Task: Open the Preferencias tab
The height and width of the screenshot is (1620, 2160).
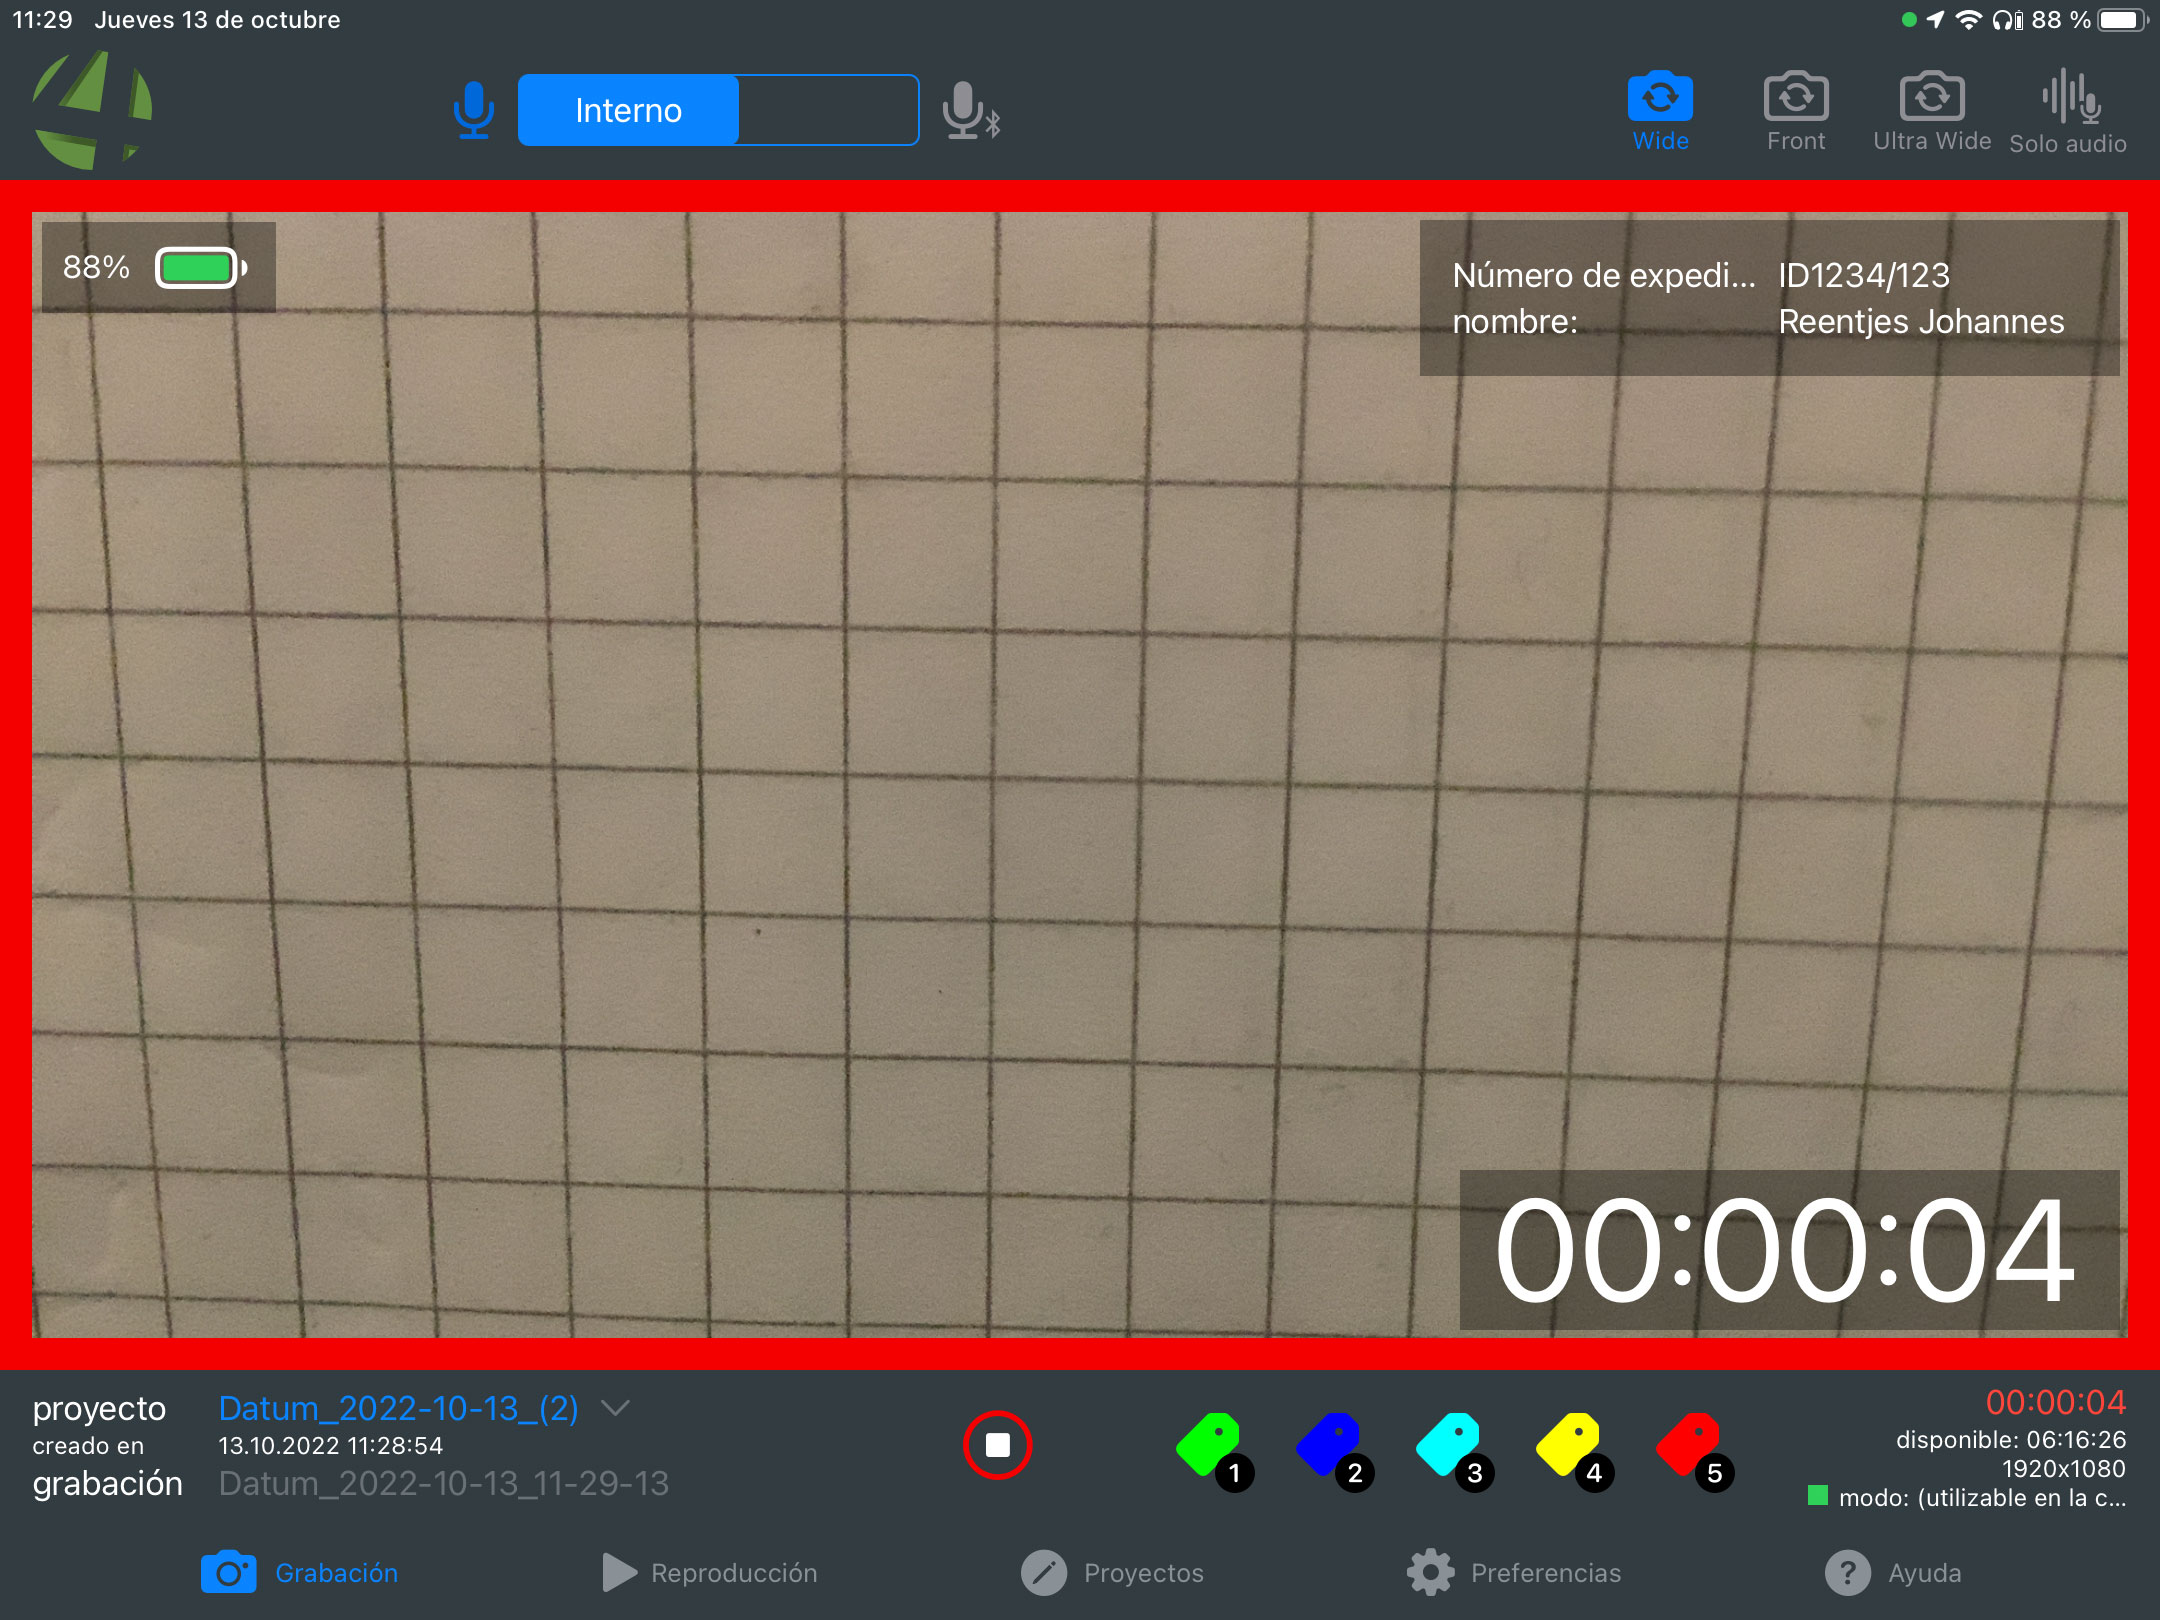Action: [1513, 1573]
